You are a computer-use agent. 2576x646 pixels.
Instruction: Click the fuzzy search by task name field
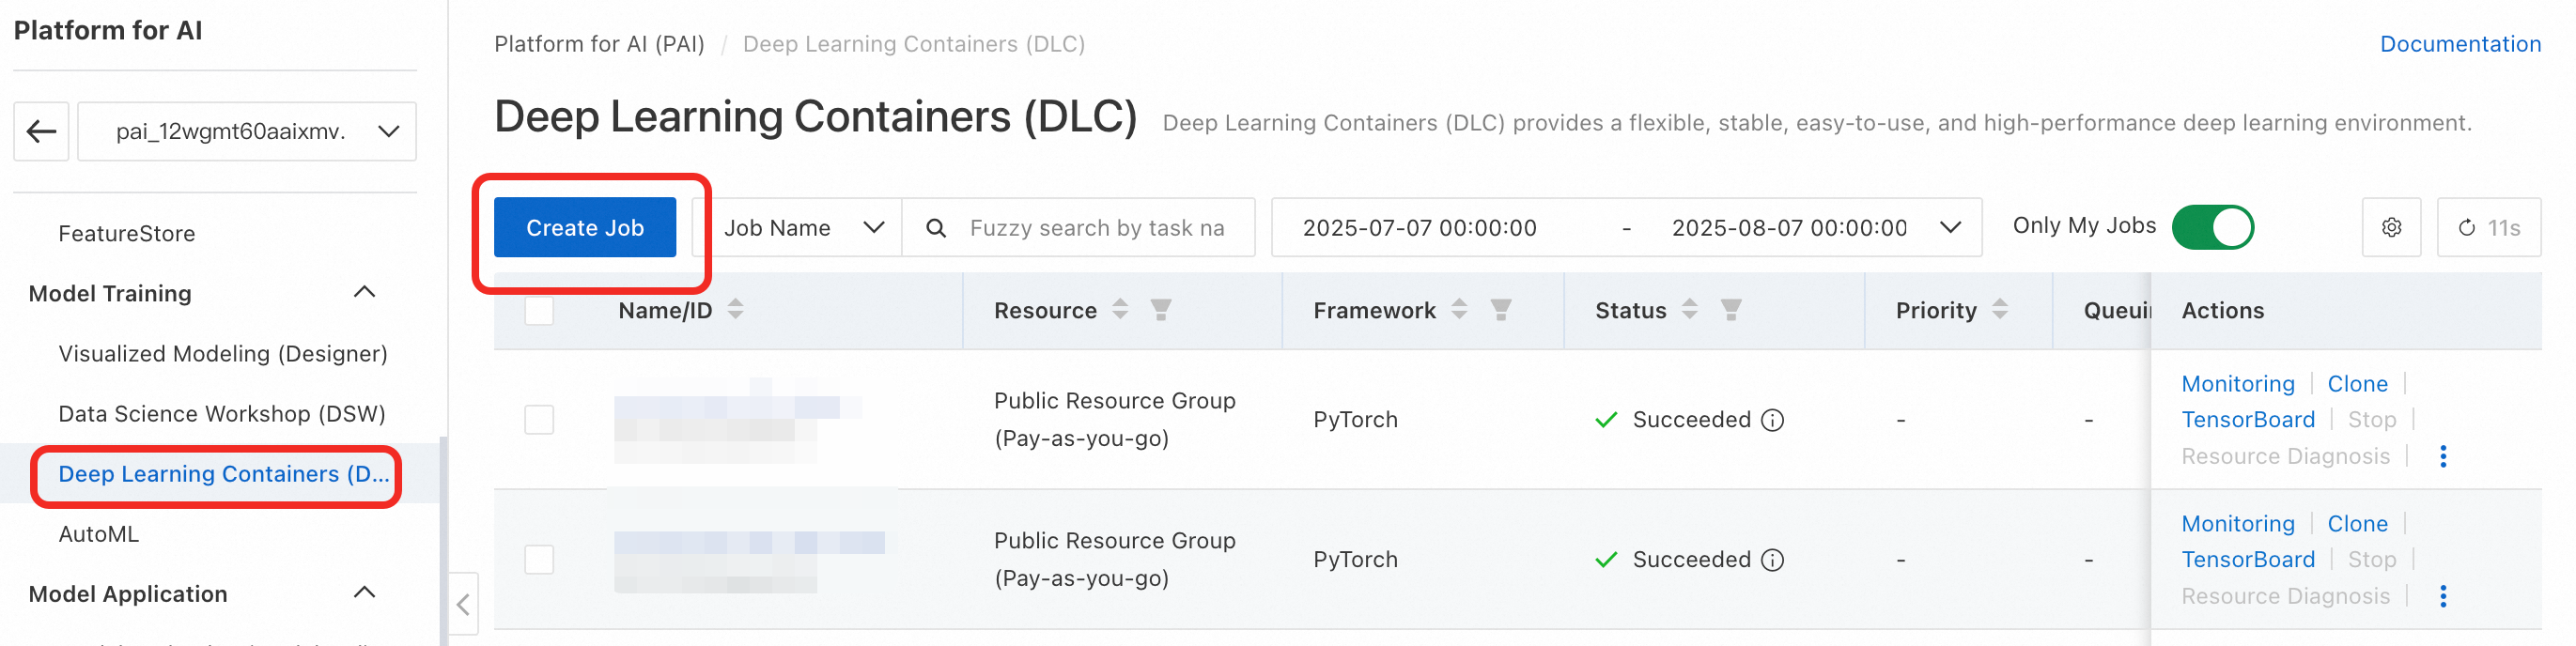click(1097, 228)
